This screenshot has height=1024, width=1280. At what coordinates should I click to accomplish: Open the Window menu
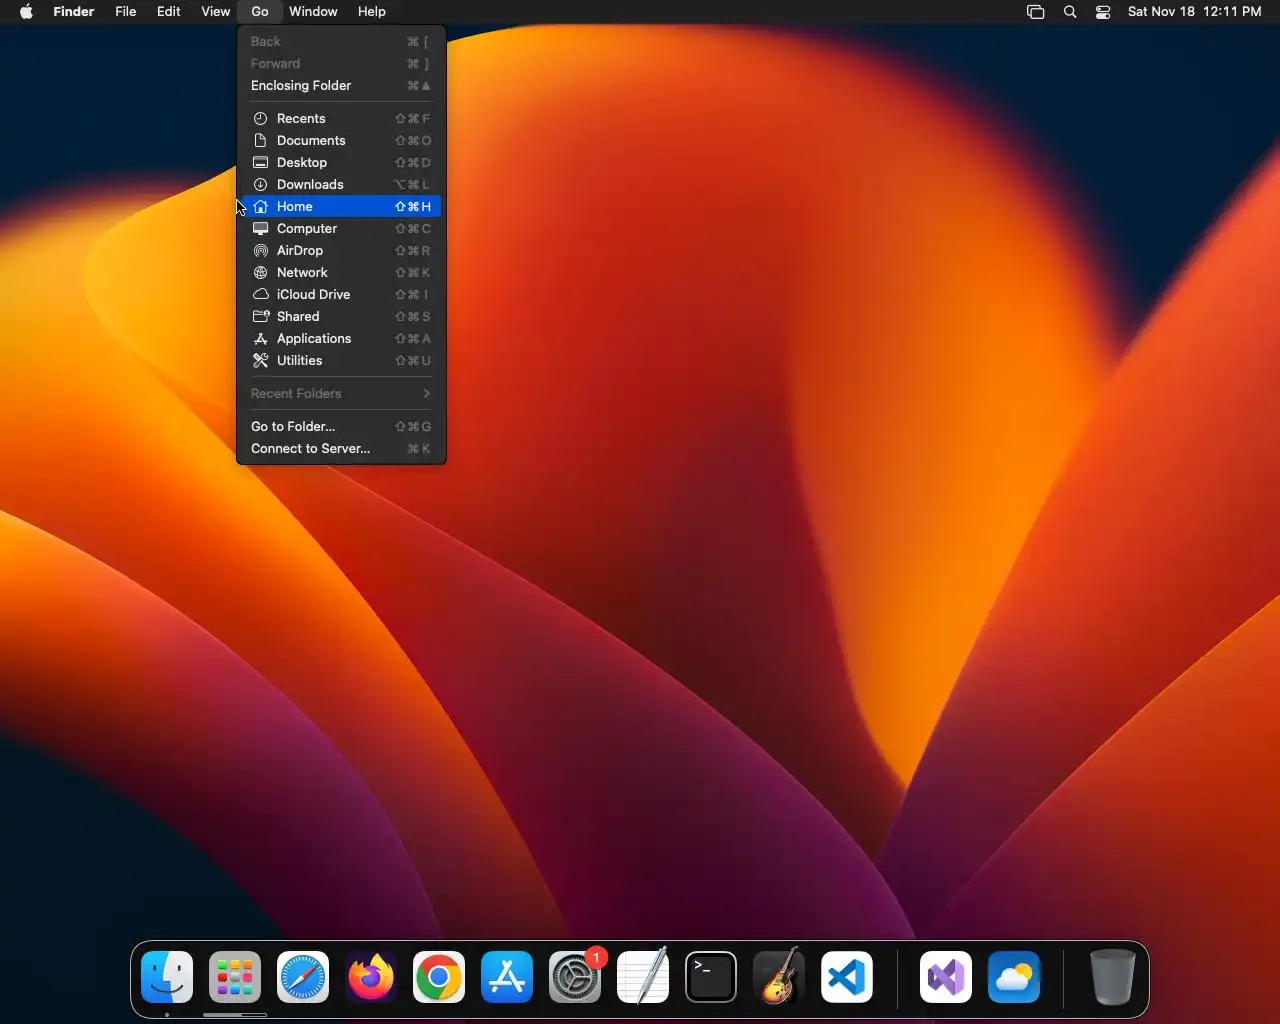[313, 12]
